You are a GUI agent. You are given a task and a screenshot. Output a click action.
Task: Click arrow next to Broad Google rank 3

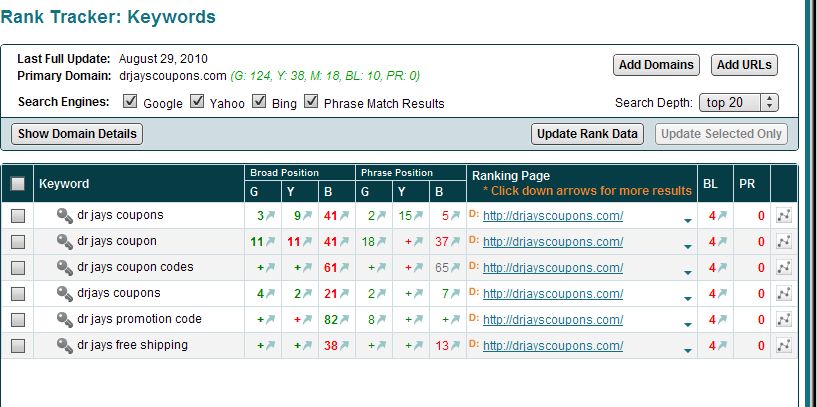pos(270,216)
